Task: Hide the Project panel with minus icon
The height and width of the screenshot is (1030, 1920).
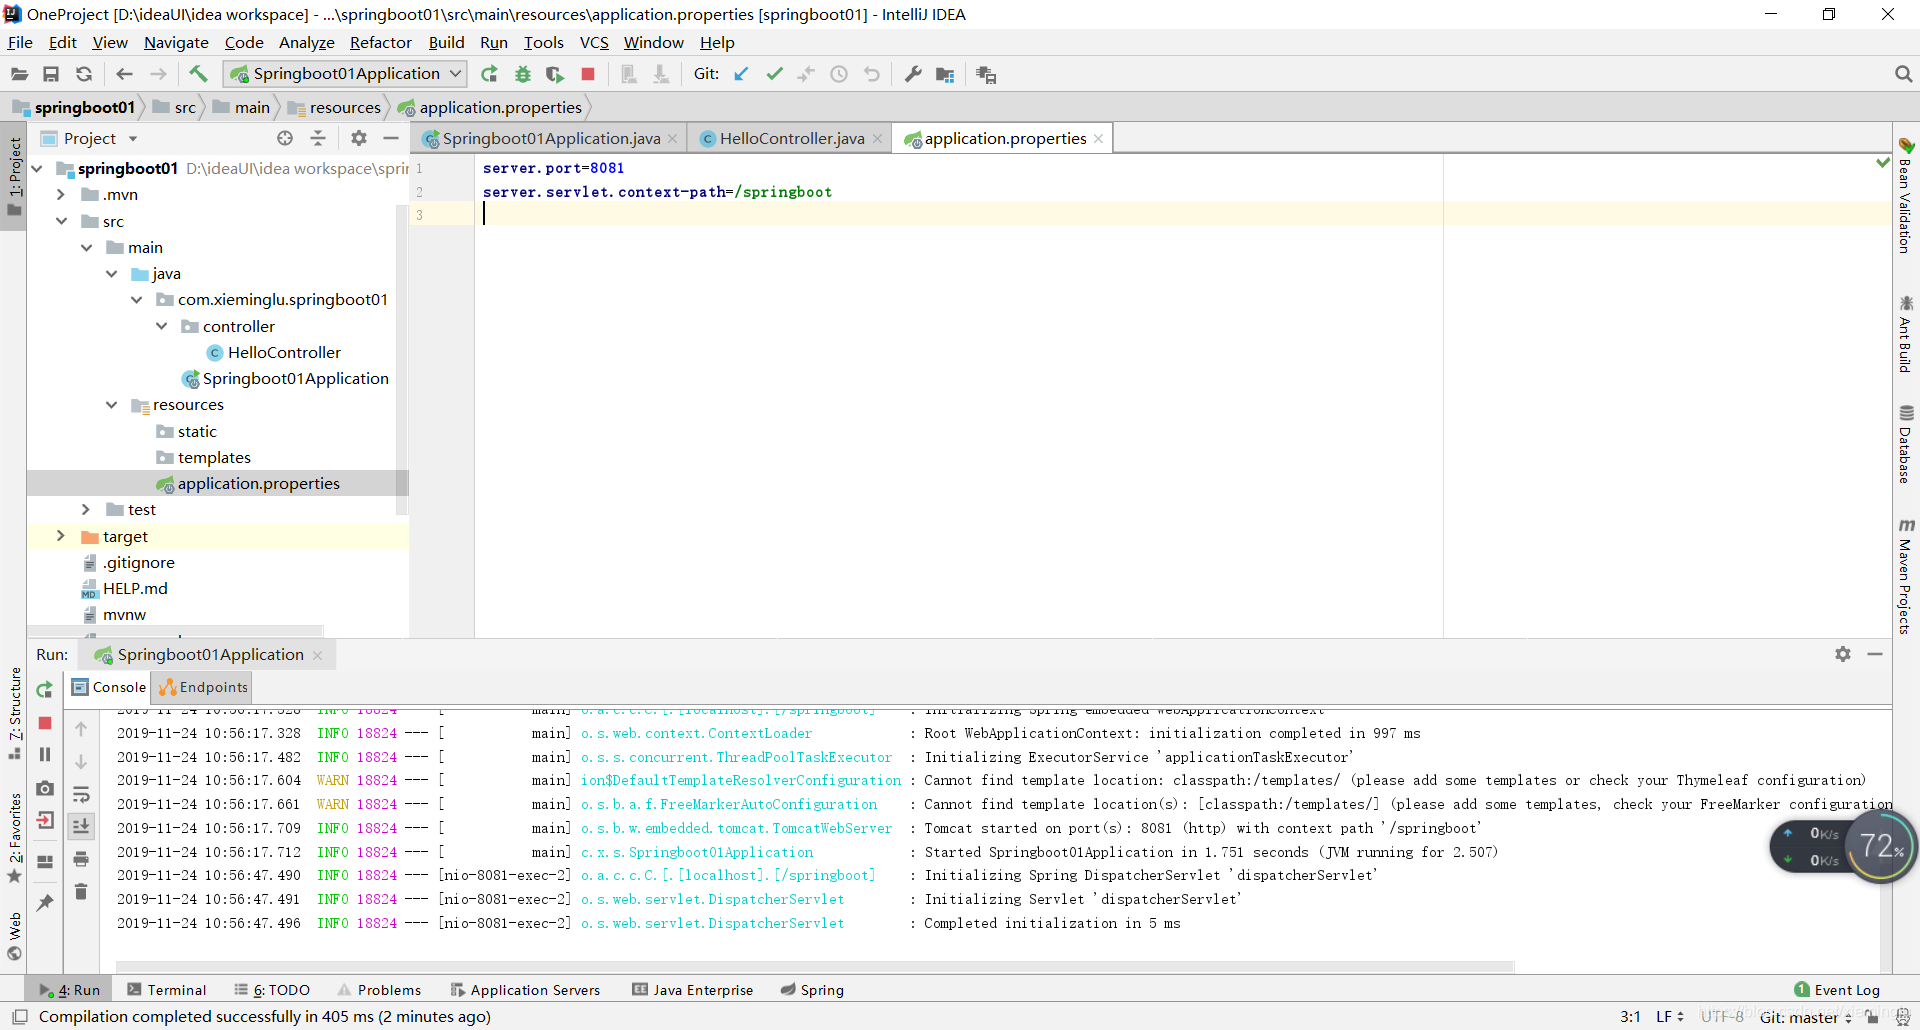Action: pyautogui.click(x=391, y=138)
